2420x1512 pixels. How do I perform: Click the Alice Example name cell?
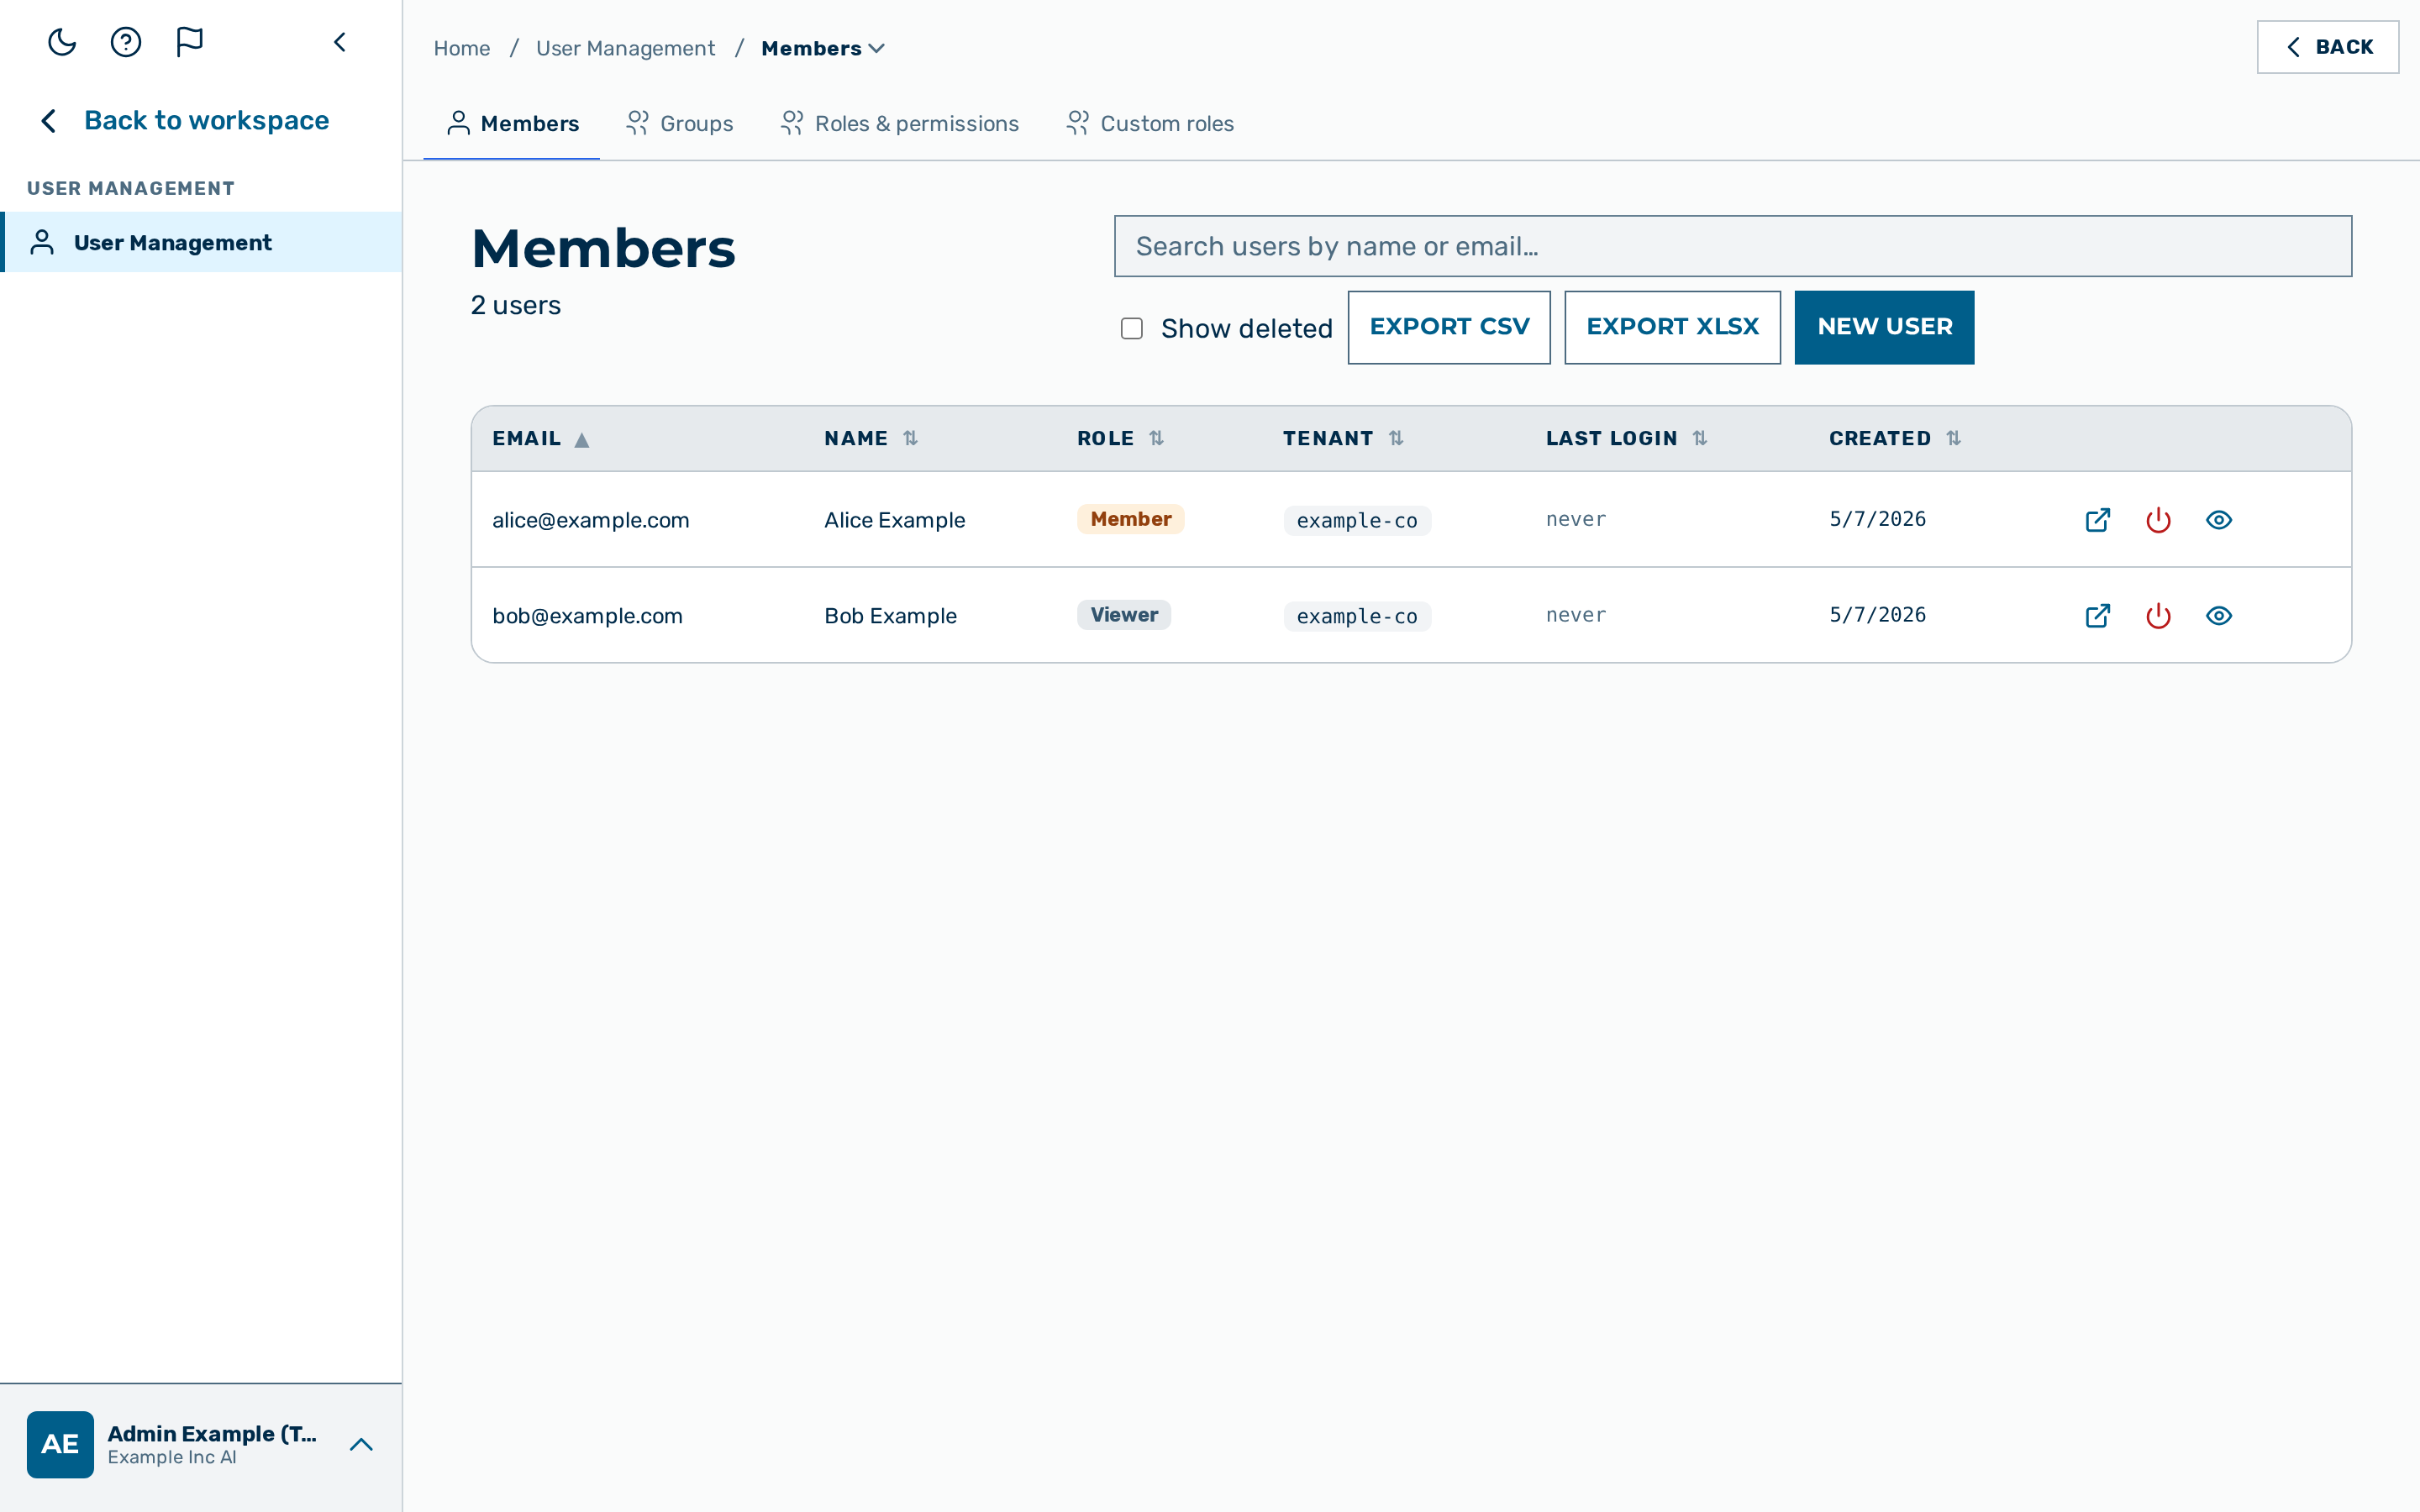click(894, 520)
